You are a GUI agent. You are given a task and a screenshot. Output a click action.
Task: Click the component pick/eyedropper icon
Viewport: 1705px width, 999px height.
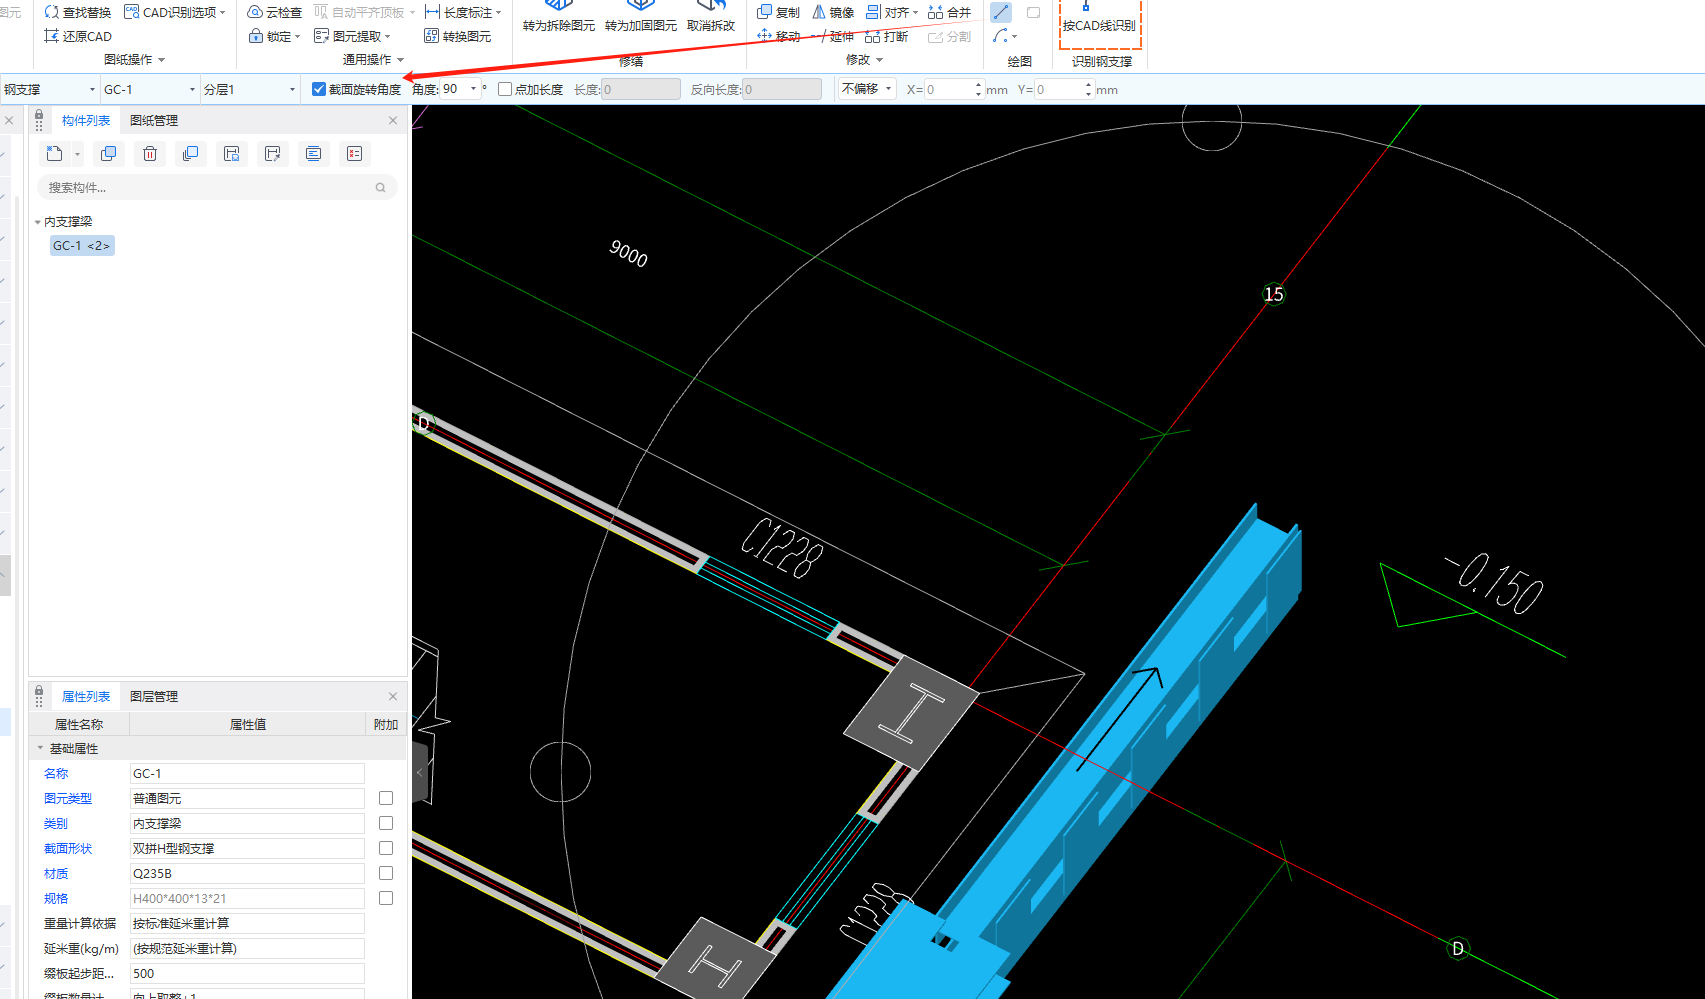click(x=272, y=153)
